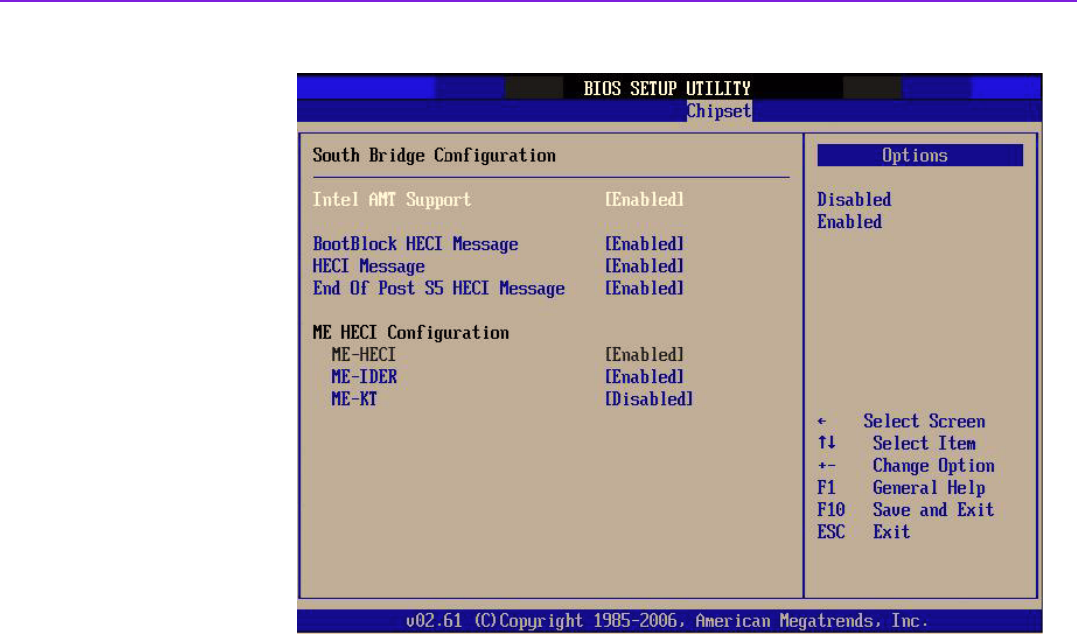Open the ME-IDER Enabled value

coord(644,377)
